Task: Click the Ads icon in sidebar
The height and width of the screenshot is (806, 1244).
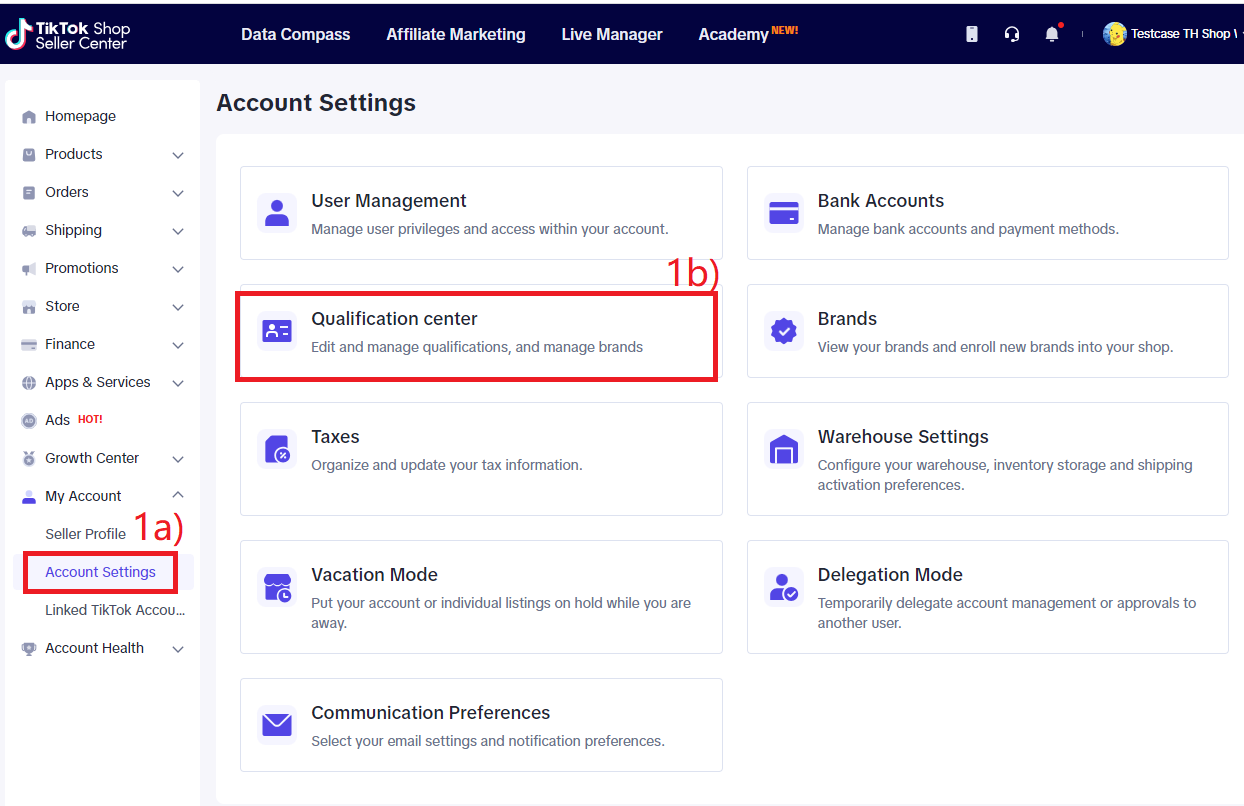Action: (x=29, y=421)
